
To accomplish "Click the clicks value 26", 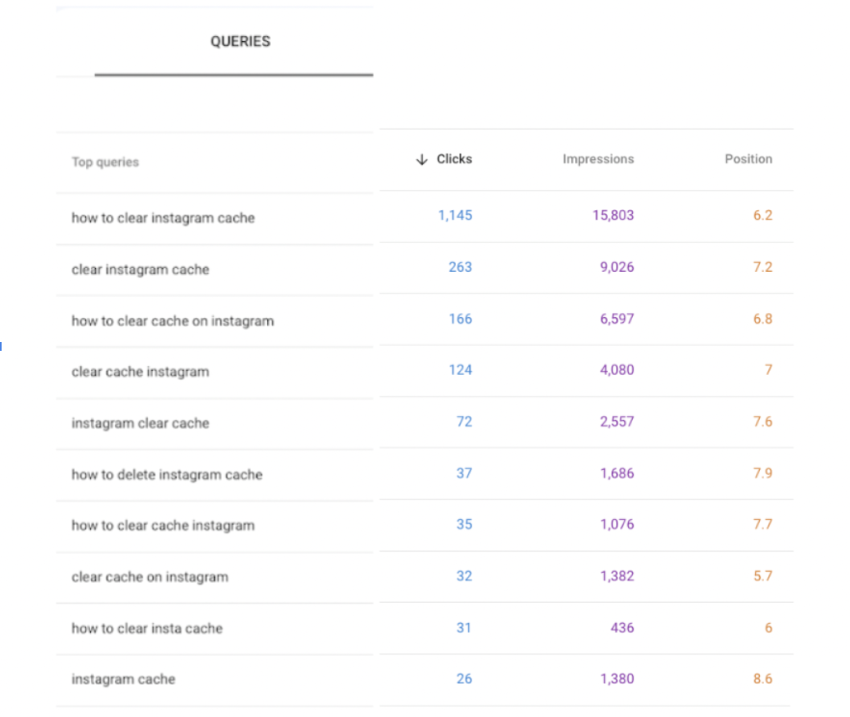I will [x=464, y=679].
